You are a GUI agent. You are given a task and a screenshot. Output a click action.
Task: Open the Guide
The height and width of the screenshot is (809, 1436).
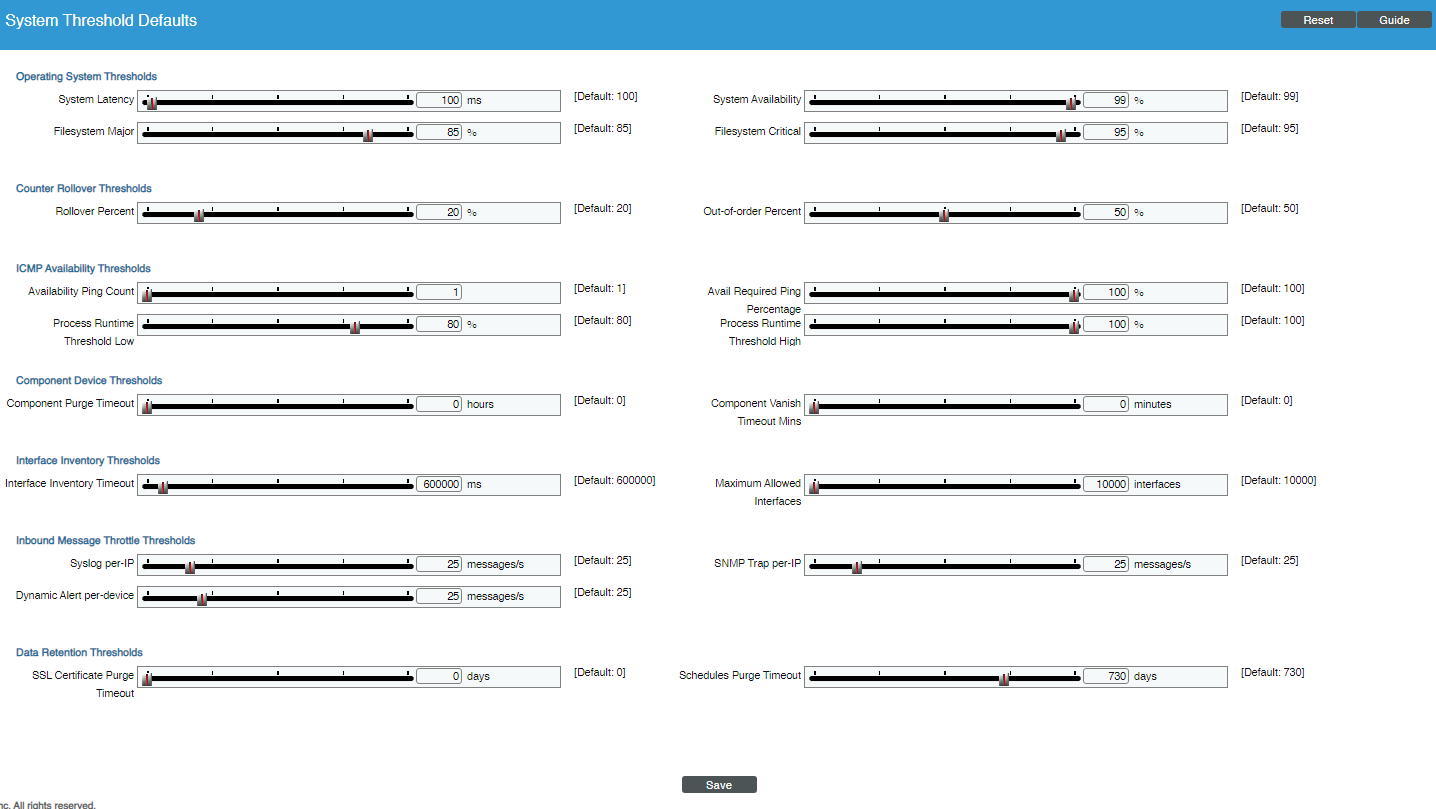[1394, 19]
